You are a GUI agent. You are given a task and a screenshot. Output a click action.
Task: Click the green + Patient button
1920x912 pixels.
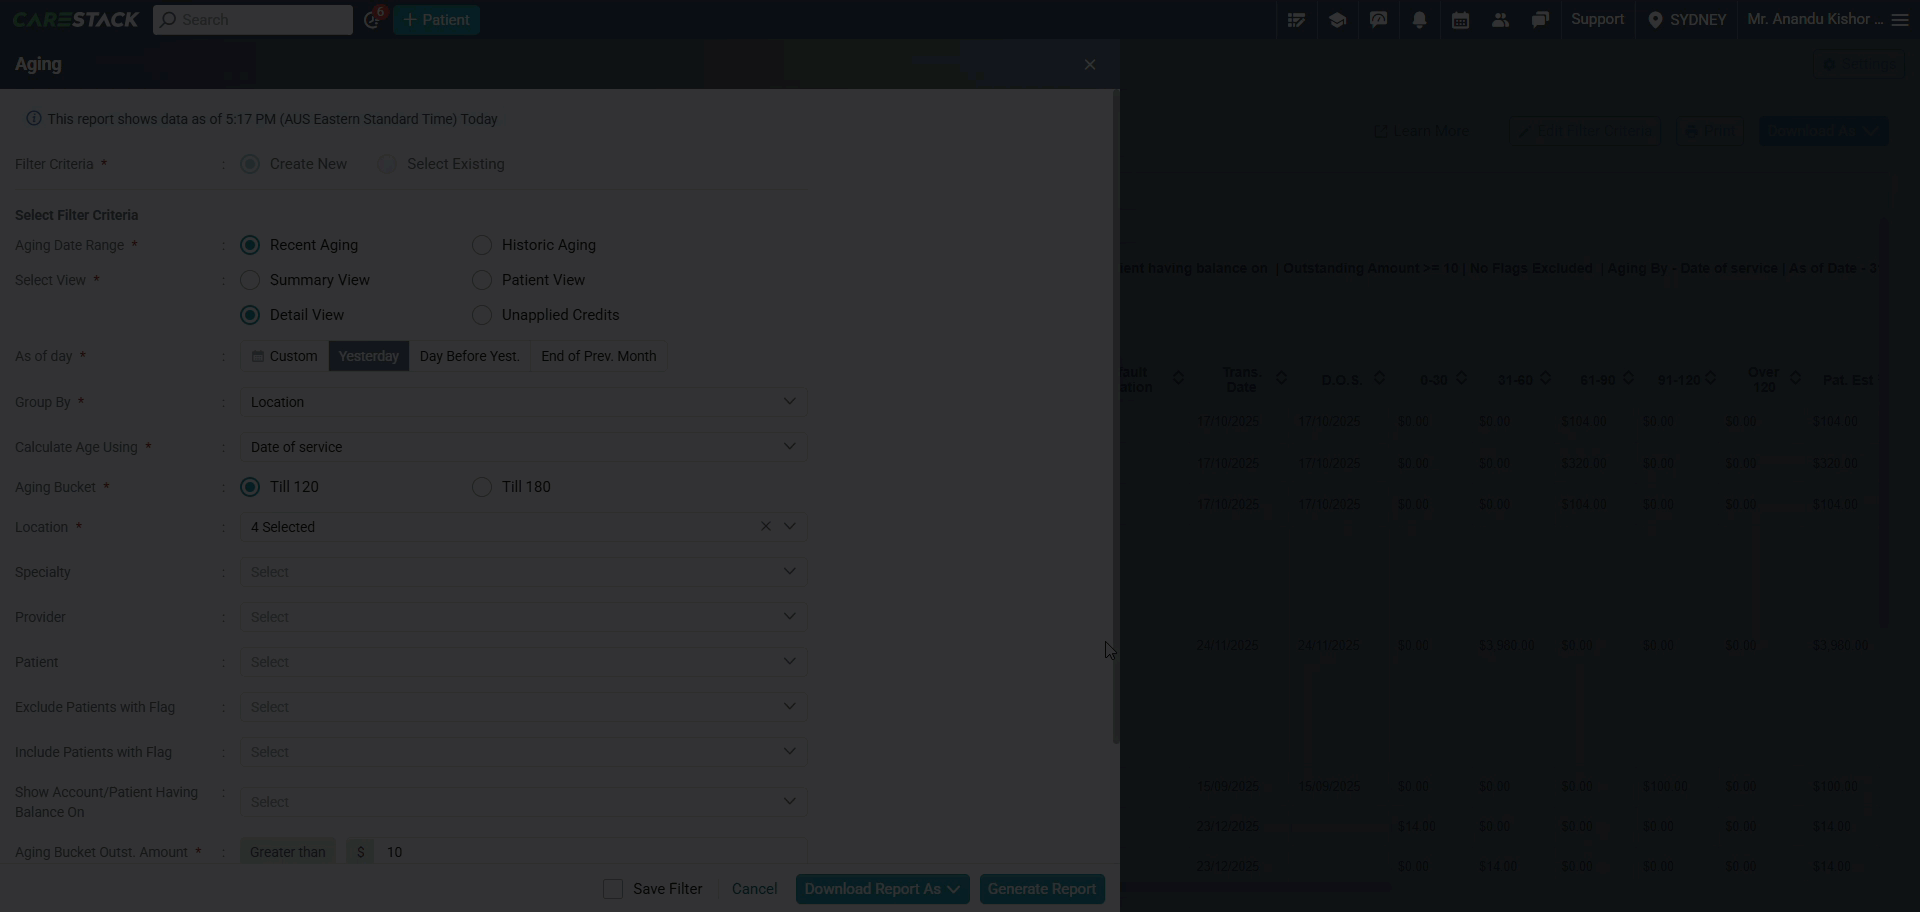coord(436,20)
